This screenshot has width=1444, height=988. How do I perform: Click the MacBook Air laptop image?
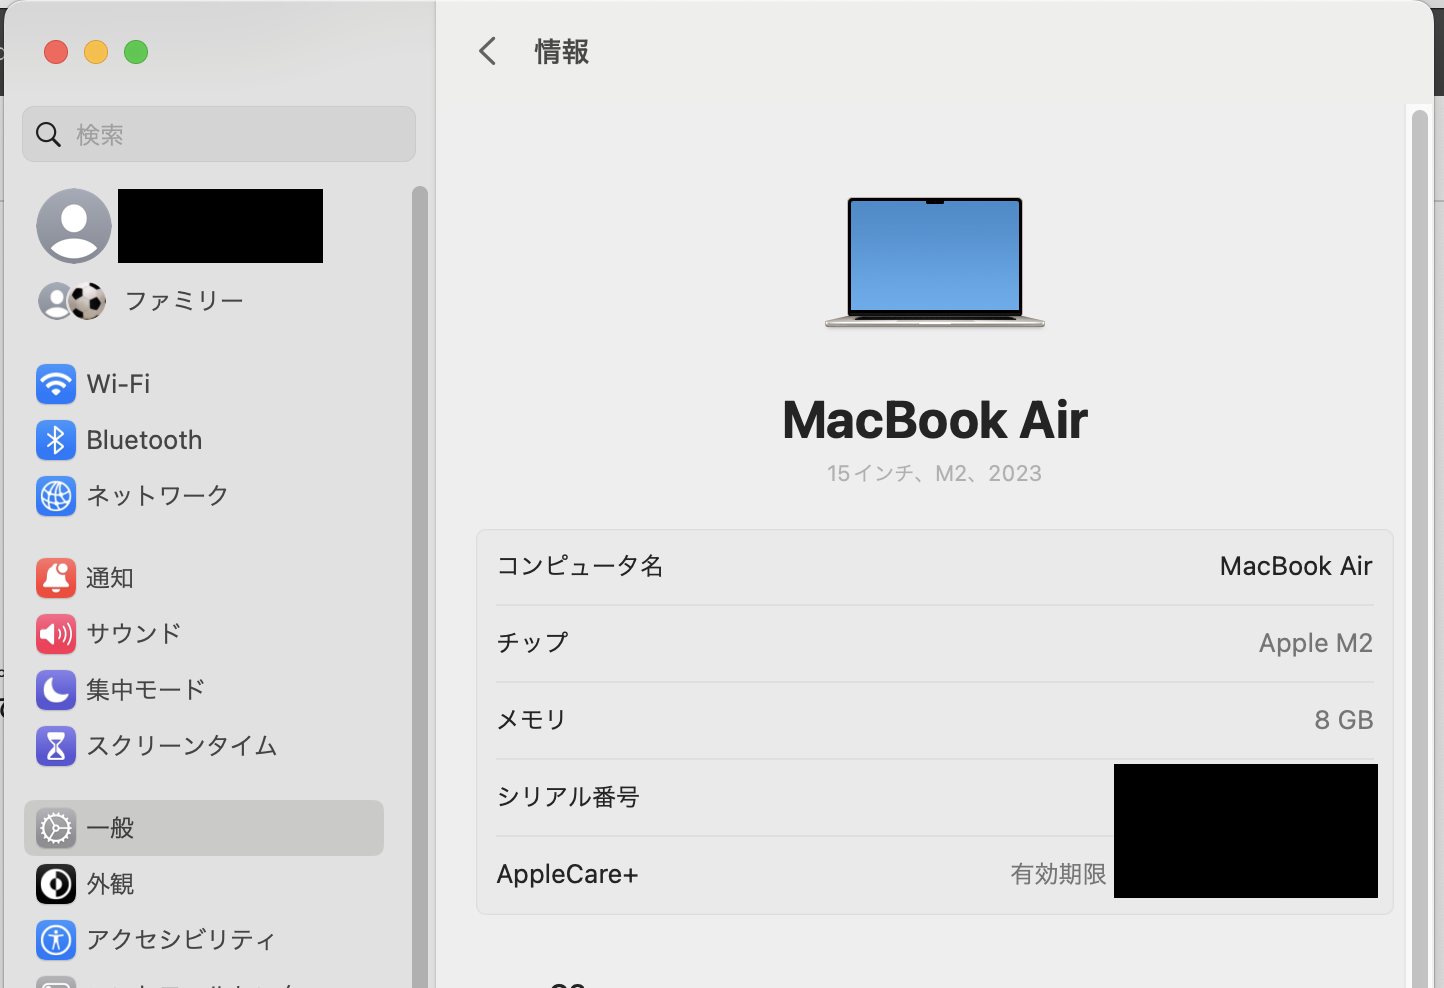(x=935, y=262)
